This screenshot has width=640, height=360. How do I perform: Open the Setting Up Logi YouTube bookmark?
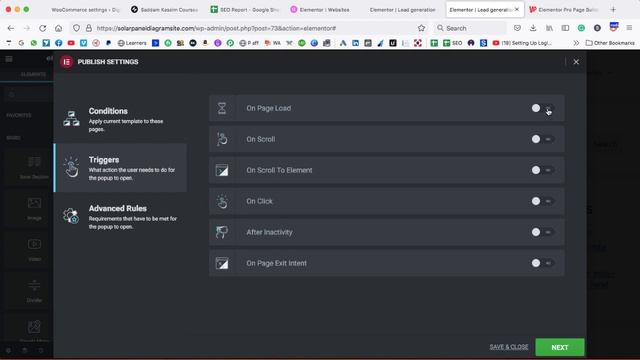[522, 43]
